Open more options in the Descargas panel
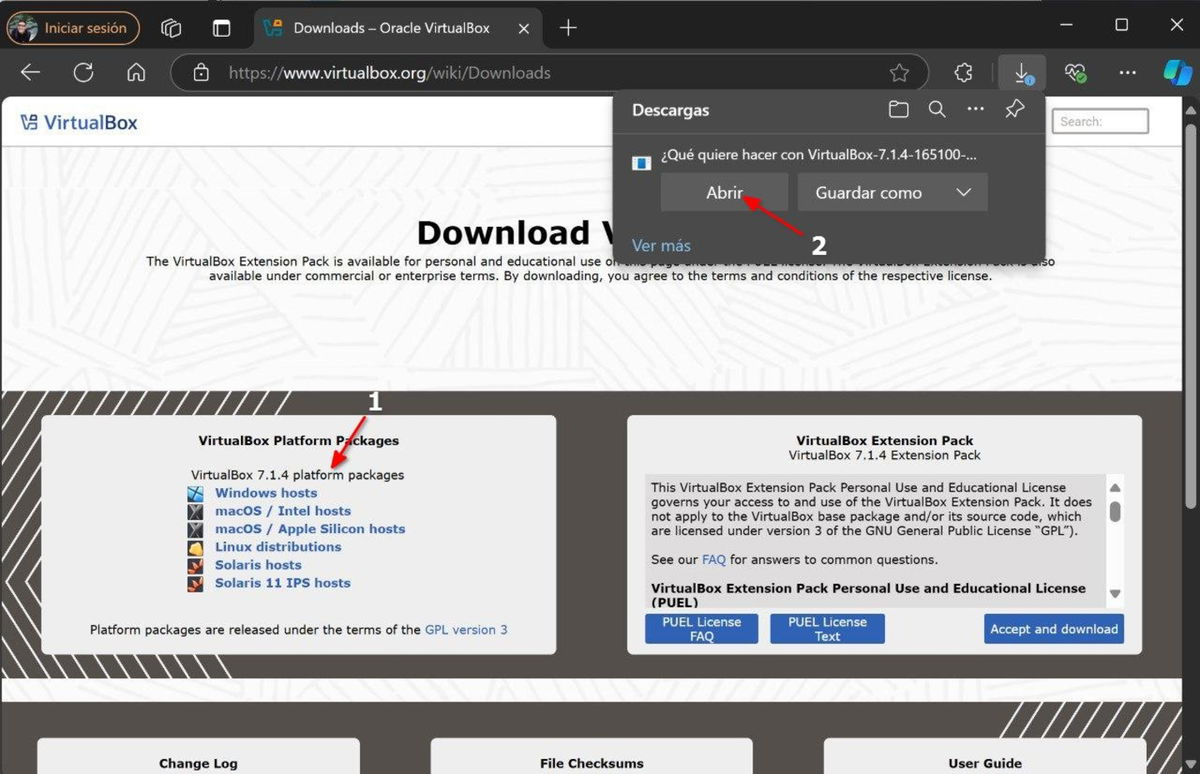 [975, 110]
